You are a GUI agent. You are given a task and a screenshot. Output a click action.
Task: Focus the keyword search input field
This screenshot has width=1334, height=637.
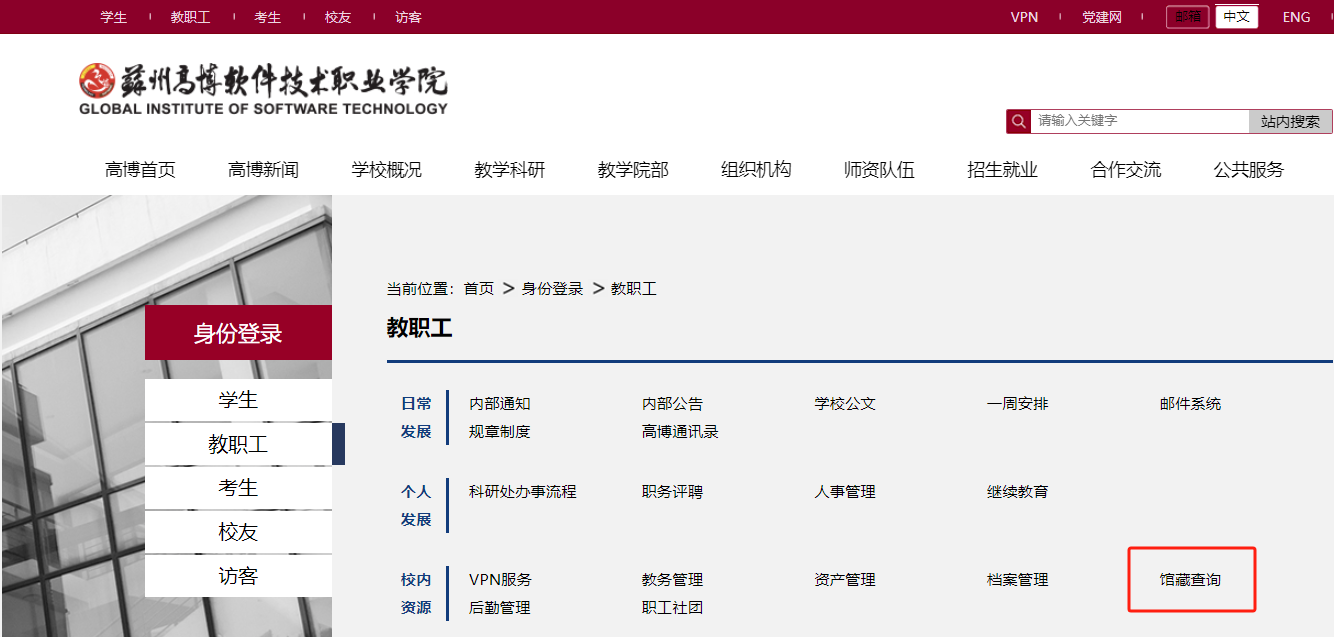coord(1139,121)
